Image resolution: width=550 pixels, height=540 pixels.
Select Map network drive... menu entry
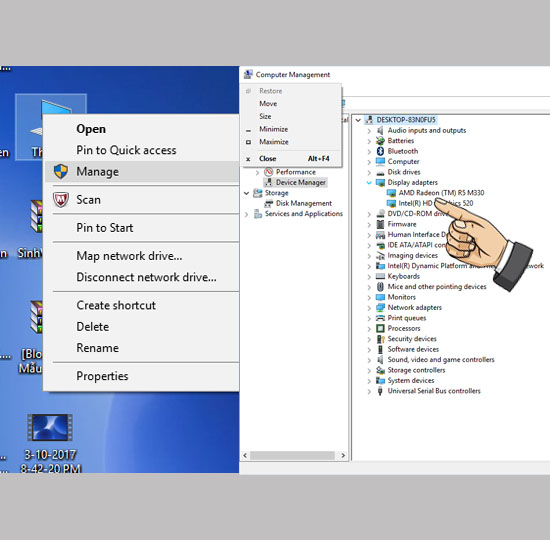(129, 256)
